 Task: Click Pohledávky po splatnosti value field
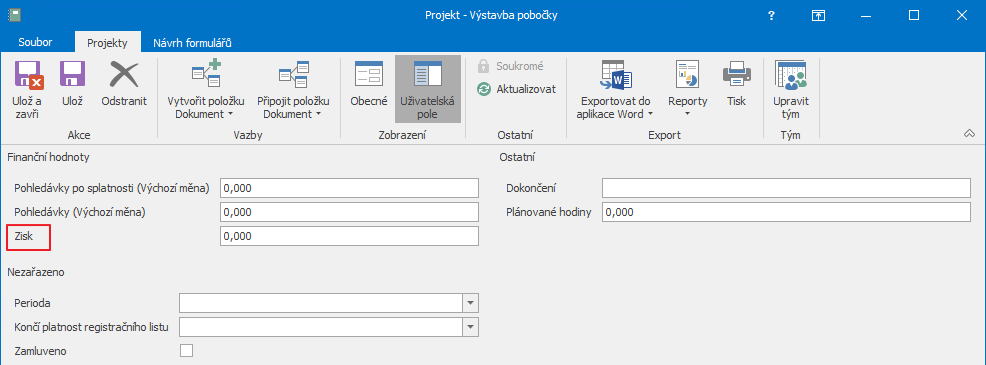click(x=350, y=188)
